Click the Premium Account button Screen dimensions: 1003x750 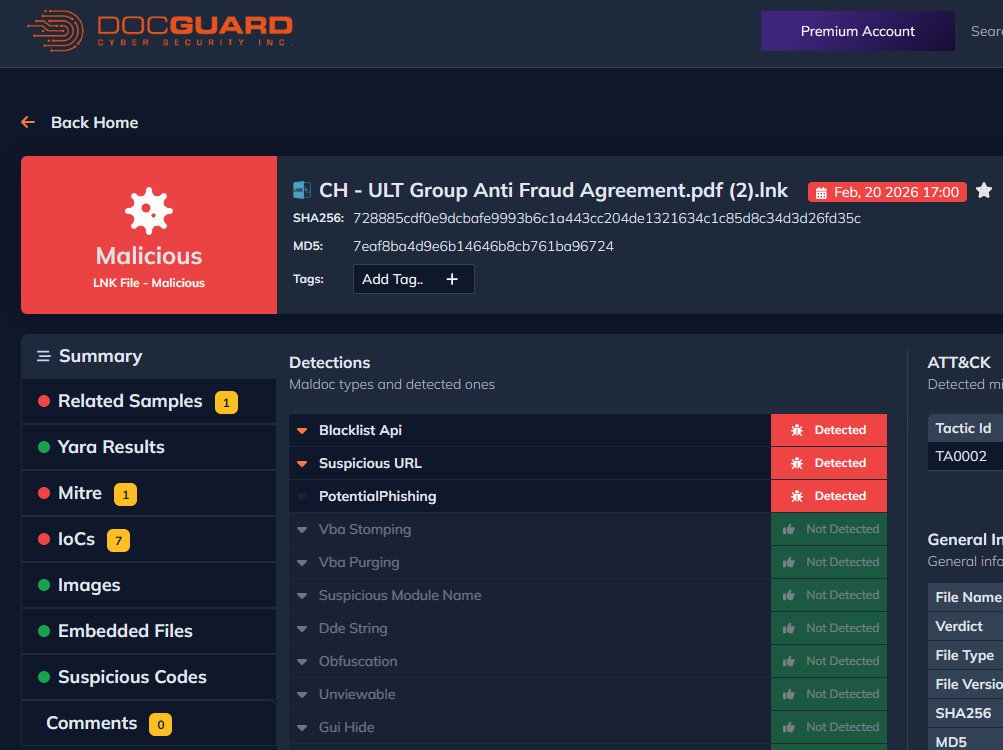pos(857,31)
